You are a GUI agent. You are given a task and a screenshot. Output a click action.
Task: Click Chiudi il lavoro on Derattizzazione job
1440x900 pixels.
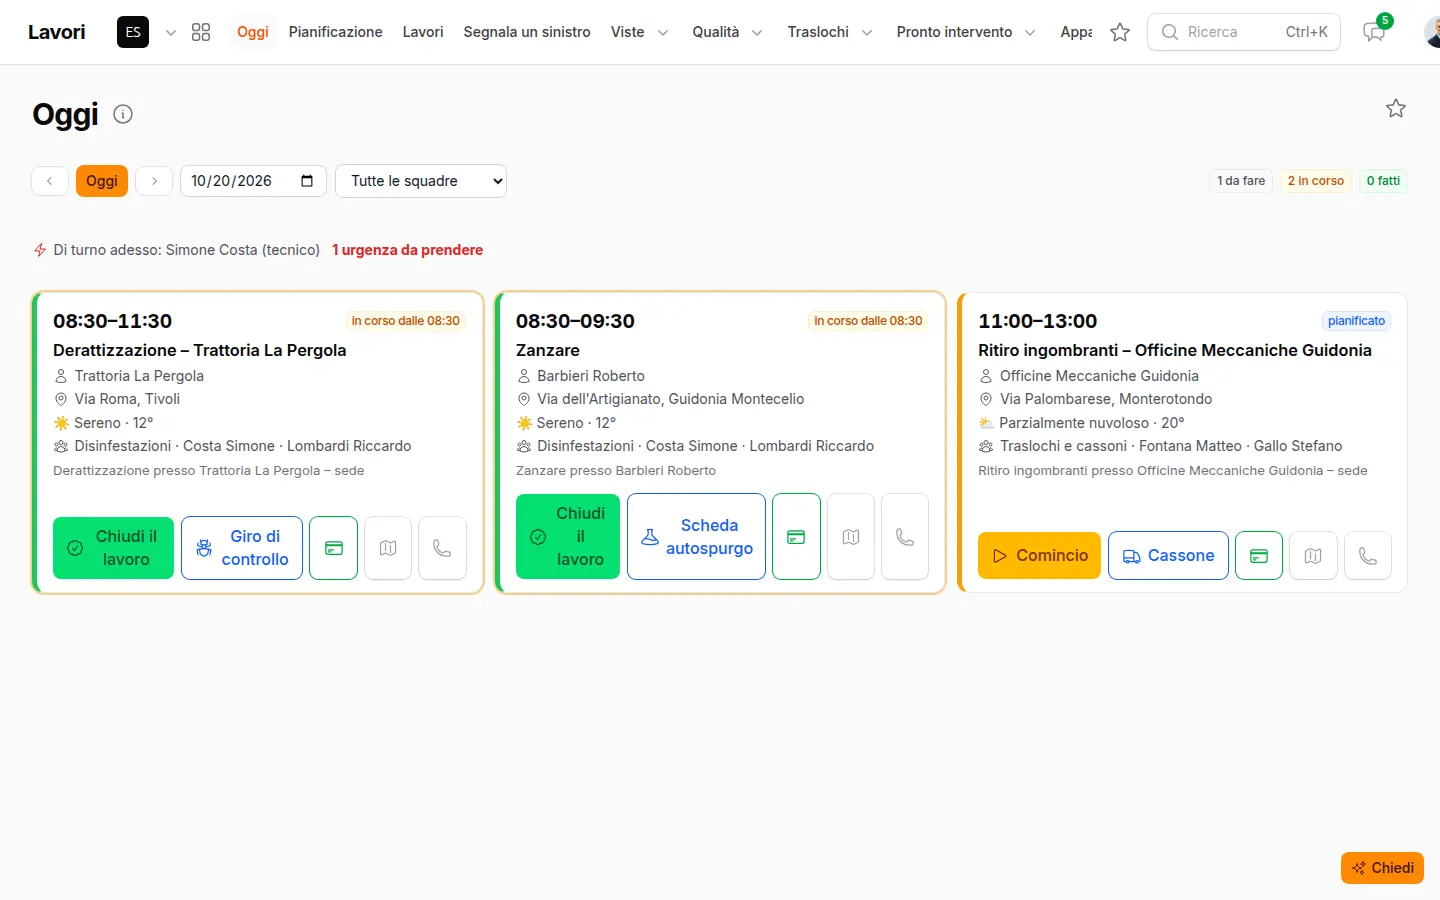(x=113, y=548)
